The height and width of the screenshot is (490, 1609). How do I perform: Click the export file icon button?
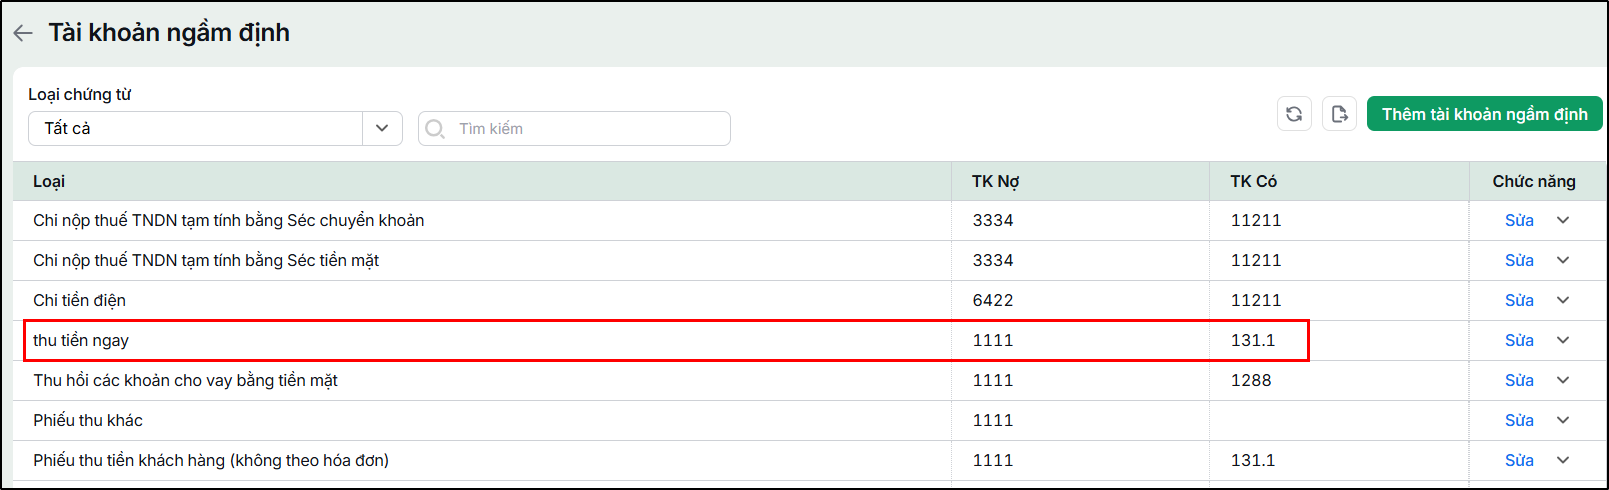(x=1340, y=114)
